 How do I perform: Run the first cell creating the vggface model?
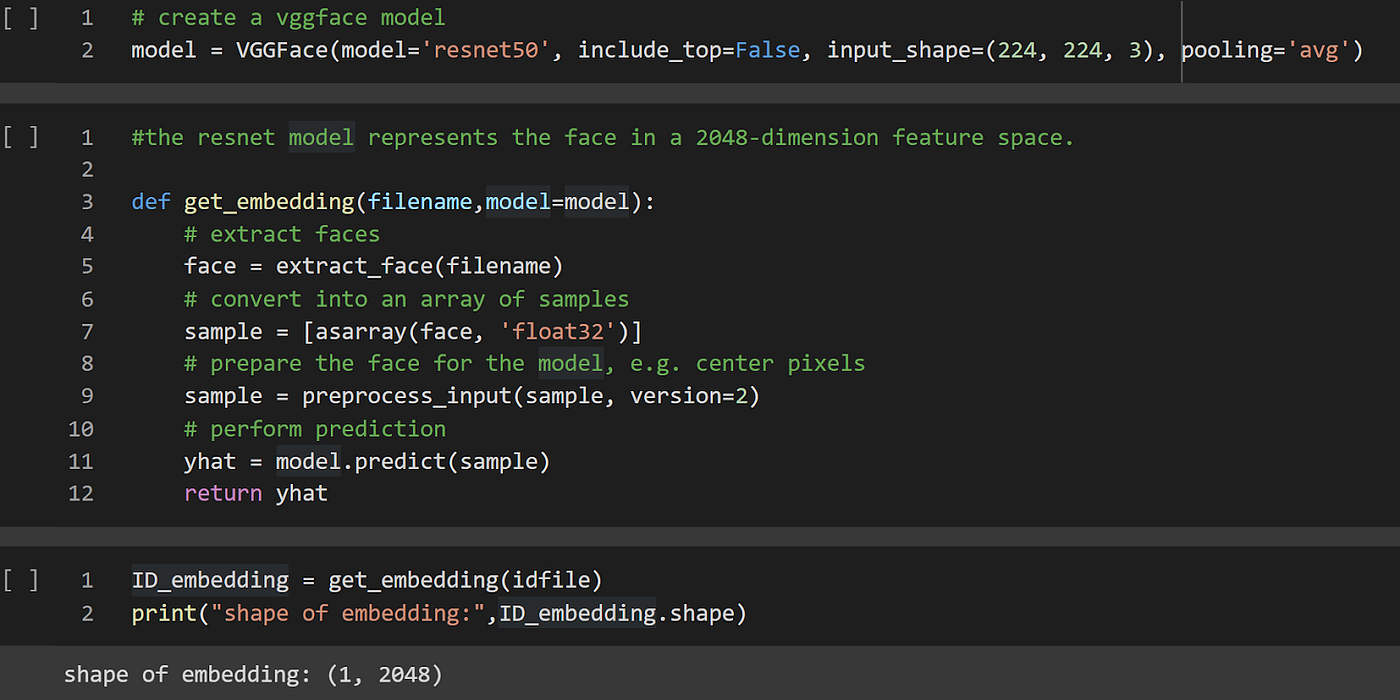point(21,17)
